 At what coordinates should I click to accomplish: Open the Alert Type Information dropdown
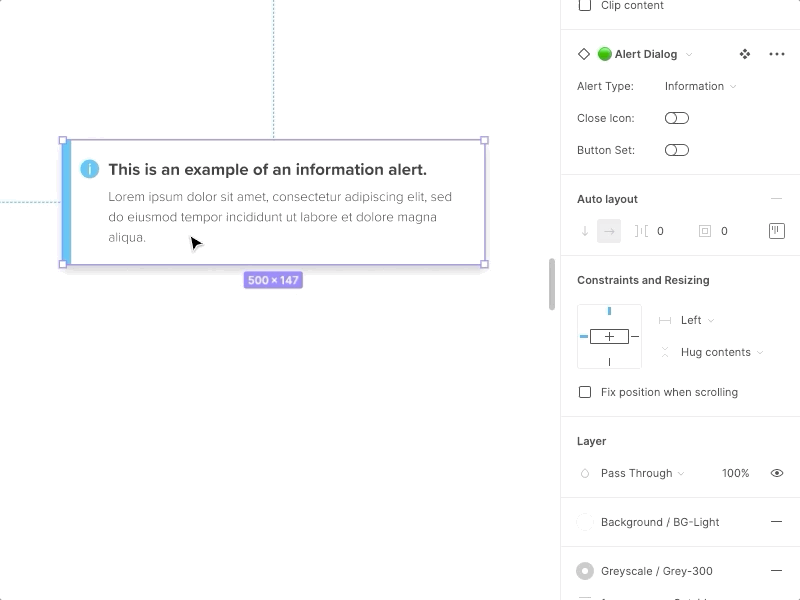coord(700,86)
